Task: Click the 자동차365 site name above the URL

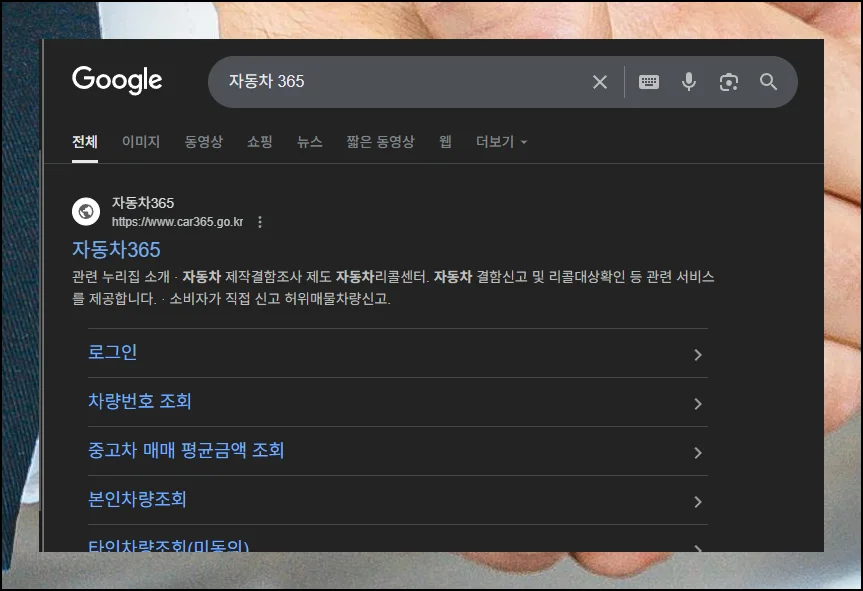Action: 143,203
